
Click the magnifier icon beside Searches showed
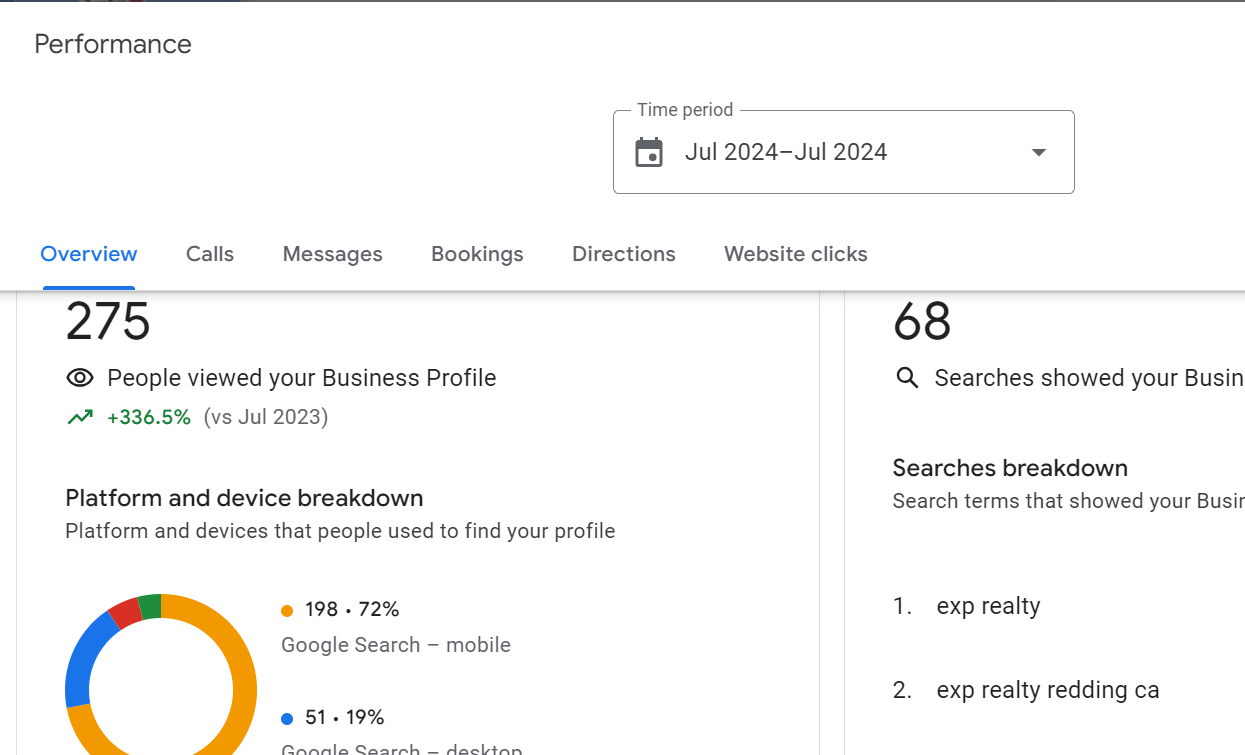(907, 378)
